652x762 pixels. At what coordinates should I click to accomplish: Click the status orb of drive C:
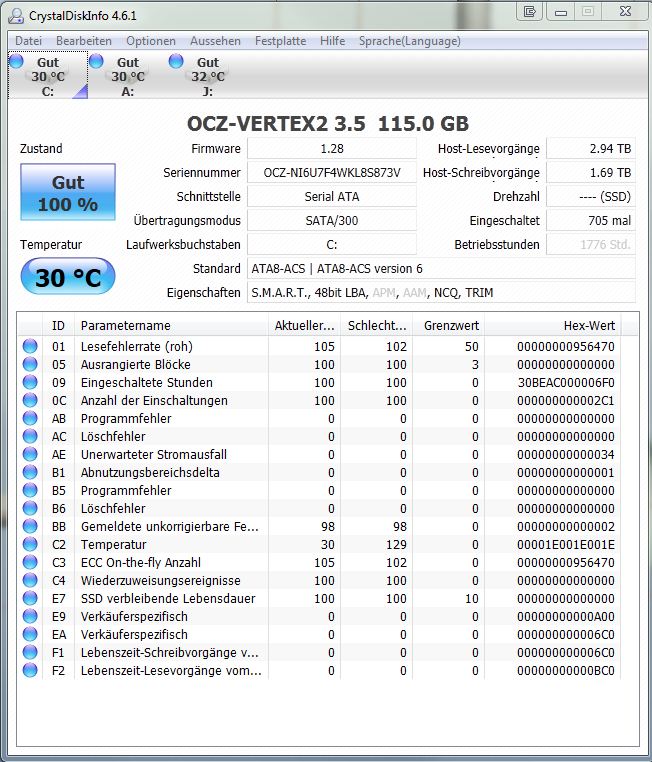click(17, 61)
